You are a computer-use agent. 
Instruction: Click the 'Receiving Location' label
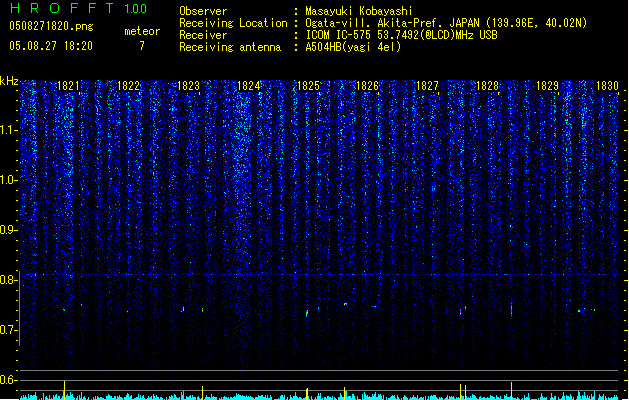233,23
